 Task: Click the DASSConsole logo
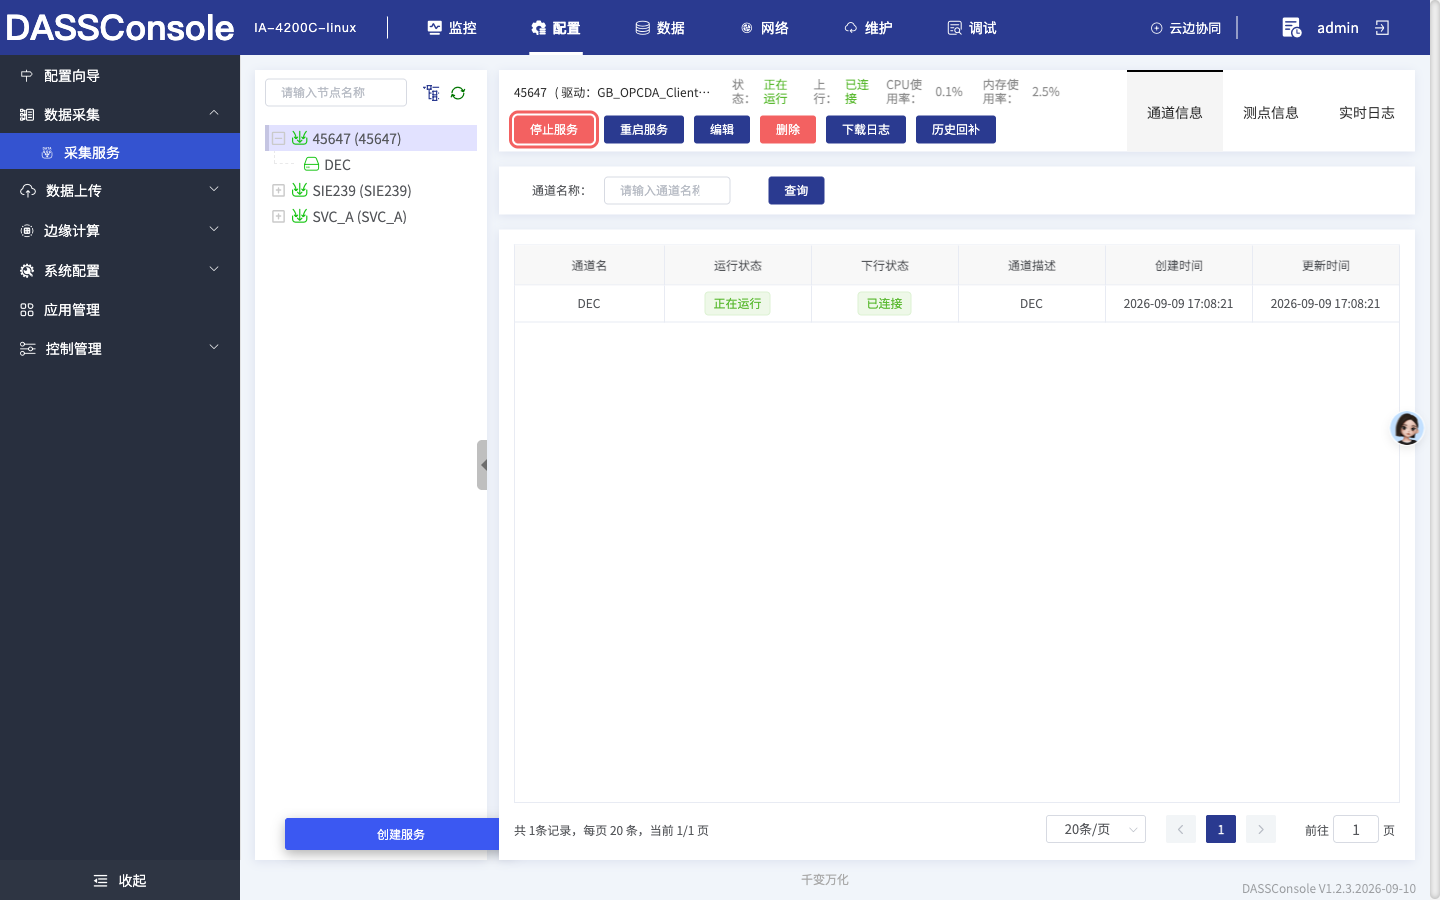120,28
